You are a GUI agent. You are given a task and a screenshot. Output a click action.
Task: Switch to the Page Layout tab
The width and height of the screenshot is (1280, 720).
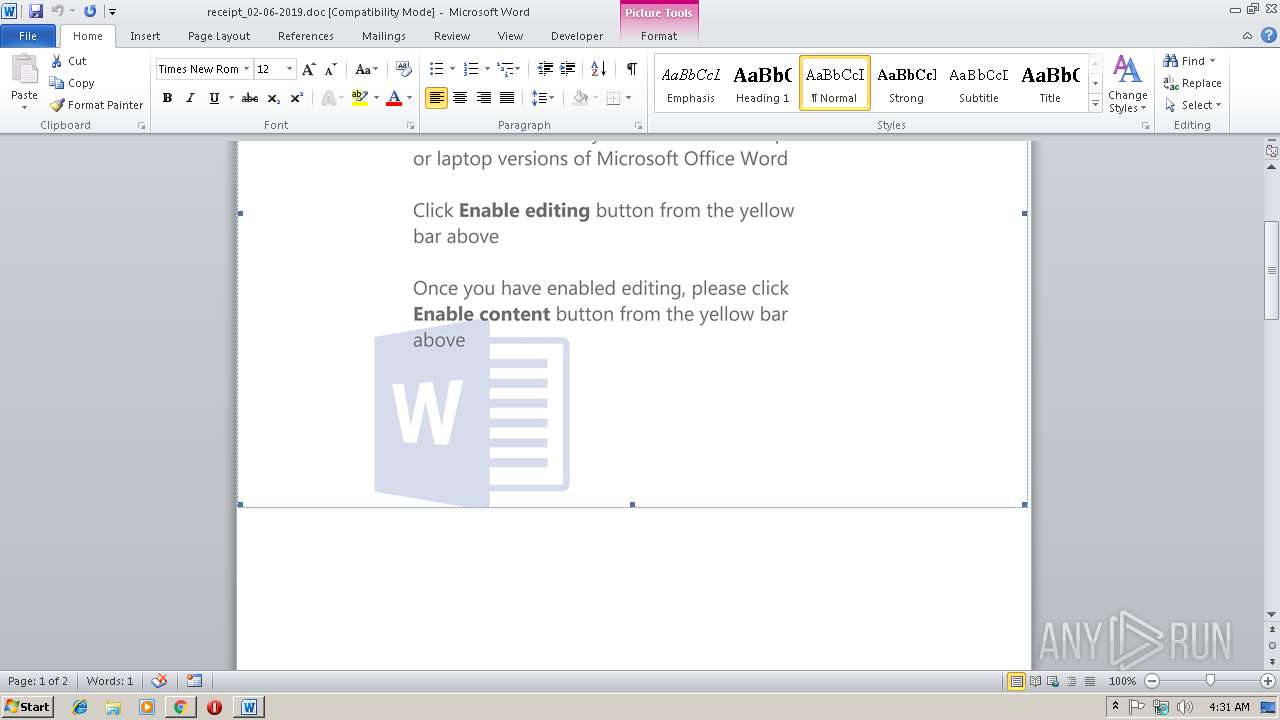219,36
